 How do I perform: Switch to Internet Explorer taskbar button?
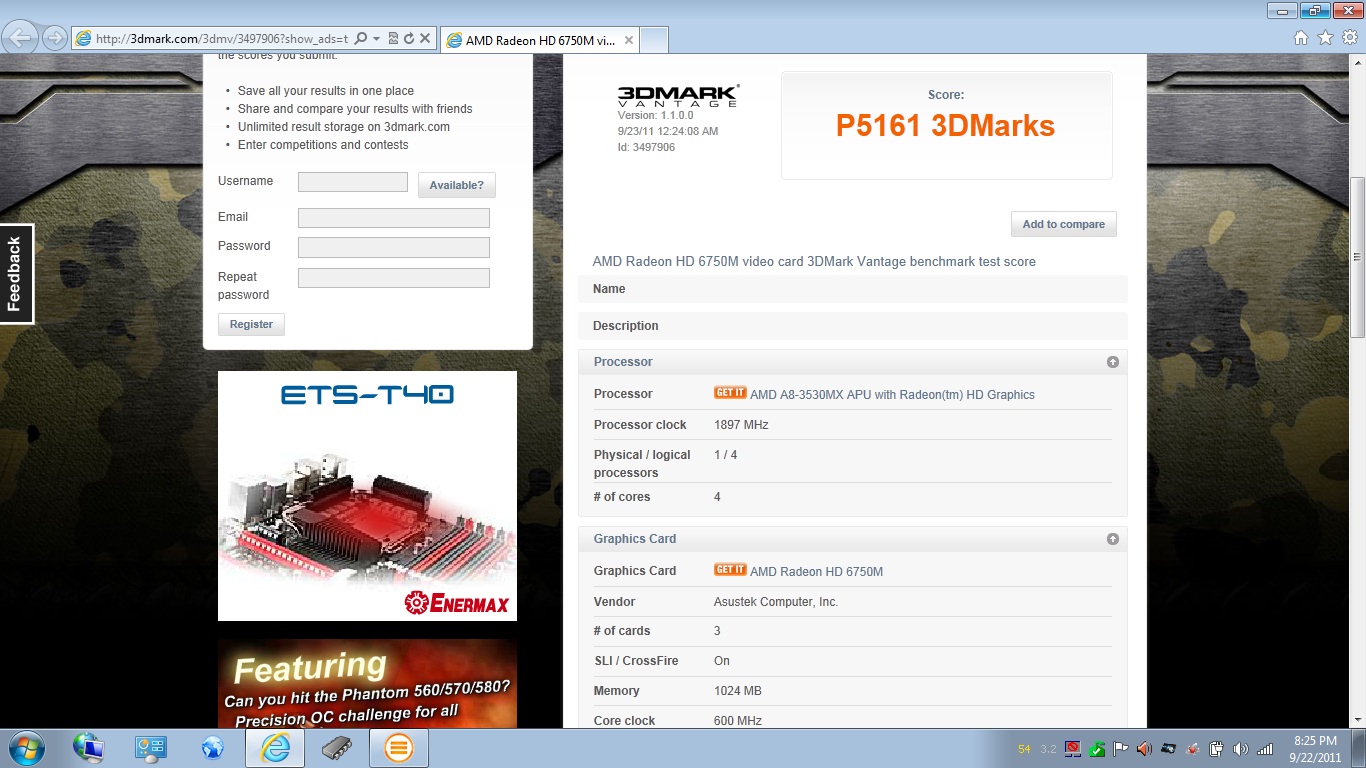[274, 748]
